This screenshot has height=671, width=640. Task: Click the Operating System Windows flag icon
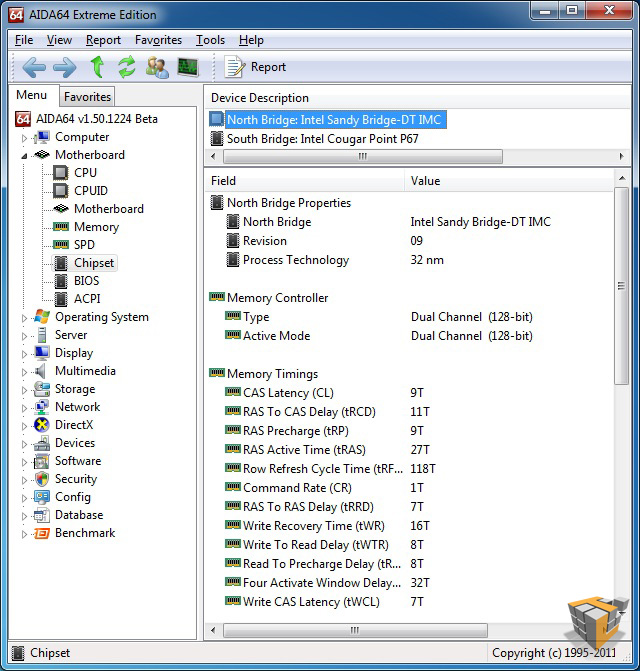click(x=42, y=317)
